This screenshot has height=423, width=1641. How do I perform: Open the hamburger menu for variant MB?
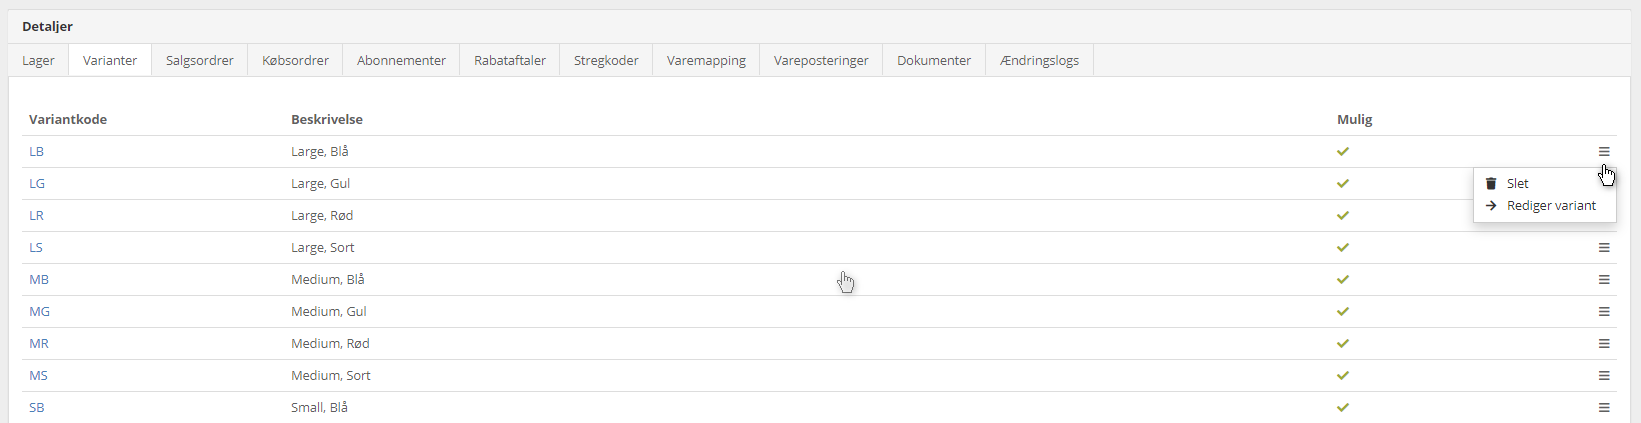pyautogui.click(x=1604, y=280)
